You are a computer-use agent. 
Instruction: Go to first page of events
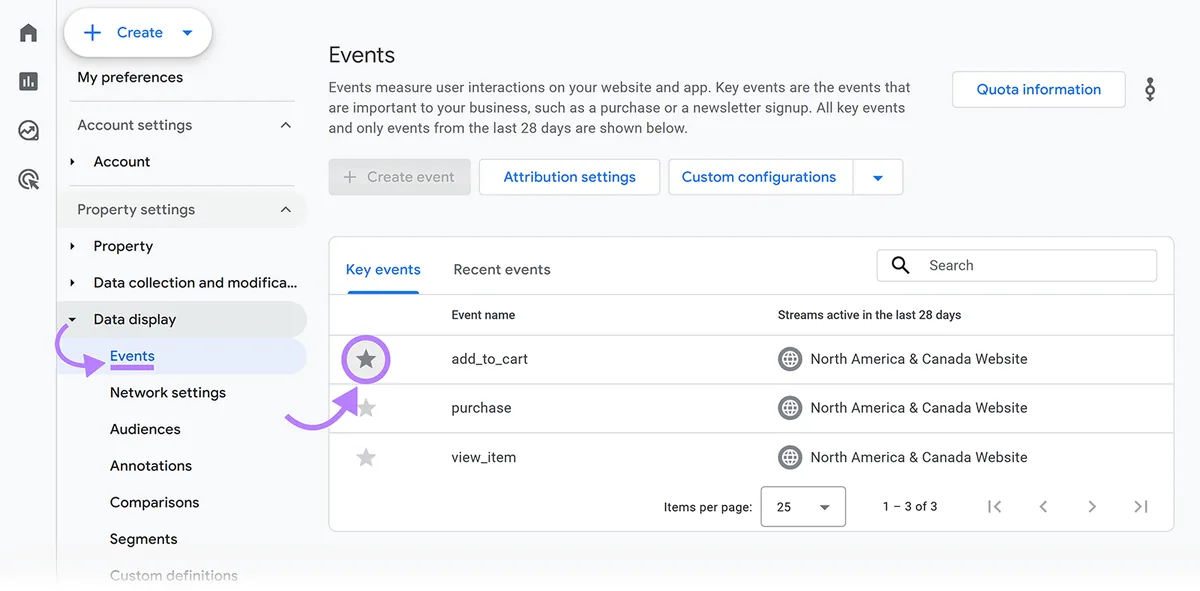(994, 507)
